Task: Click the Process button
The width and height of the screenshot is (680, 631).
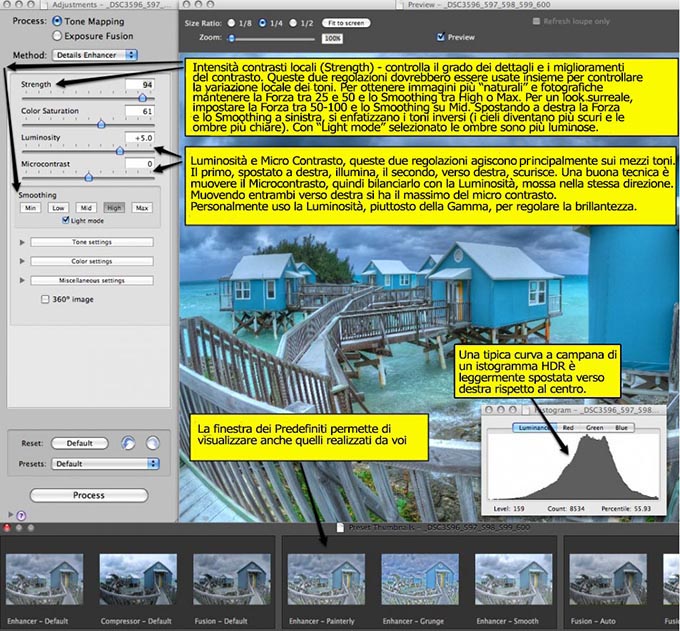Action: coord(89,495)
